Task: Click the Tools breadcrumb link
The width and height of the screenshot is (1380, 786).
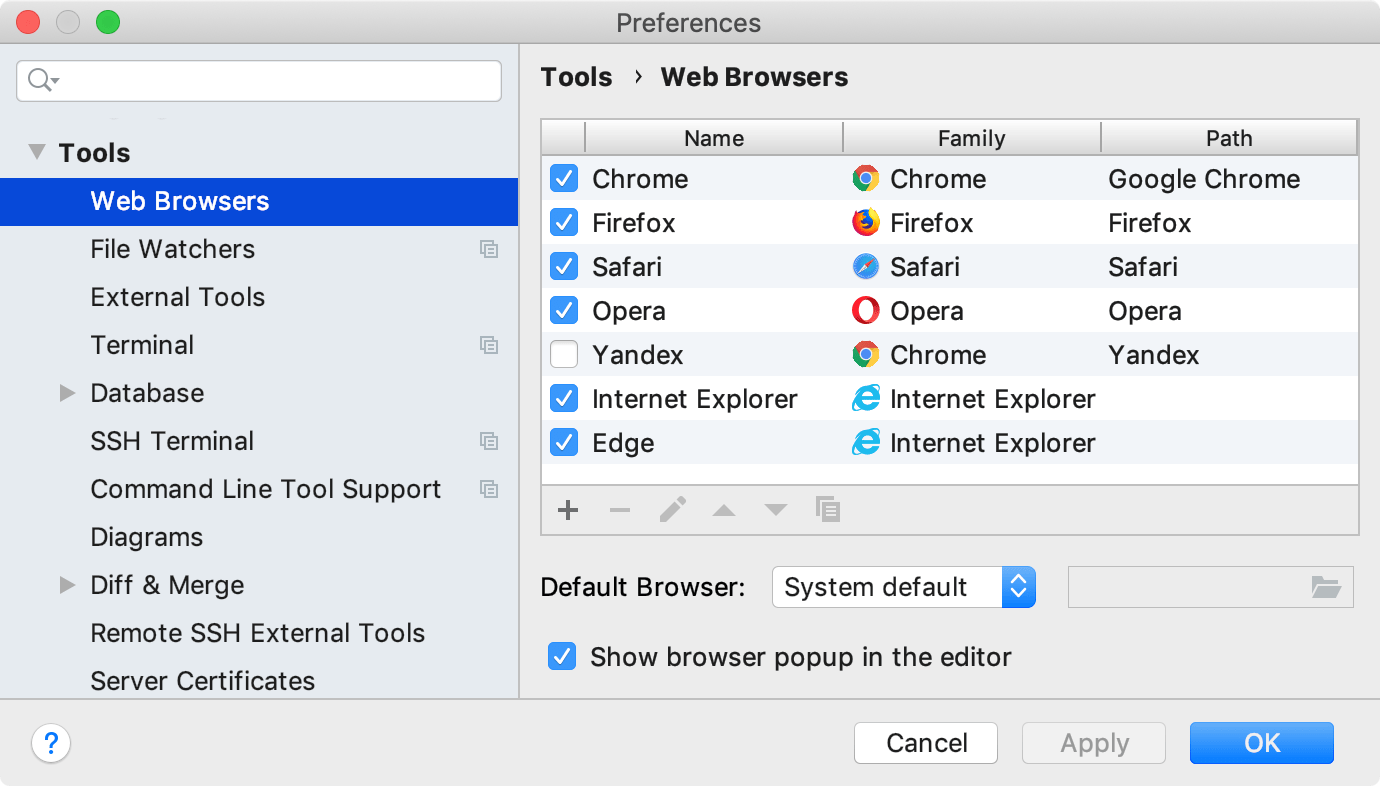Action: 576,77
